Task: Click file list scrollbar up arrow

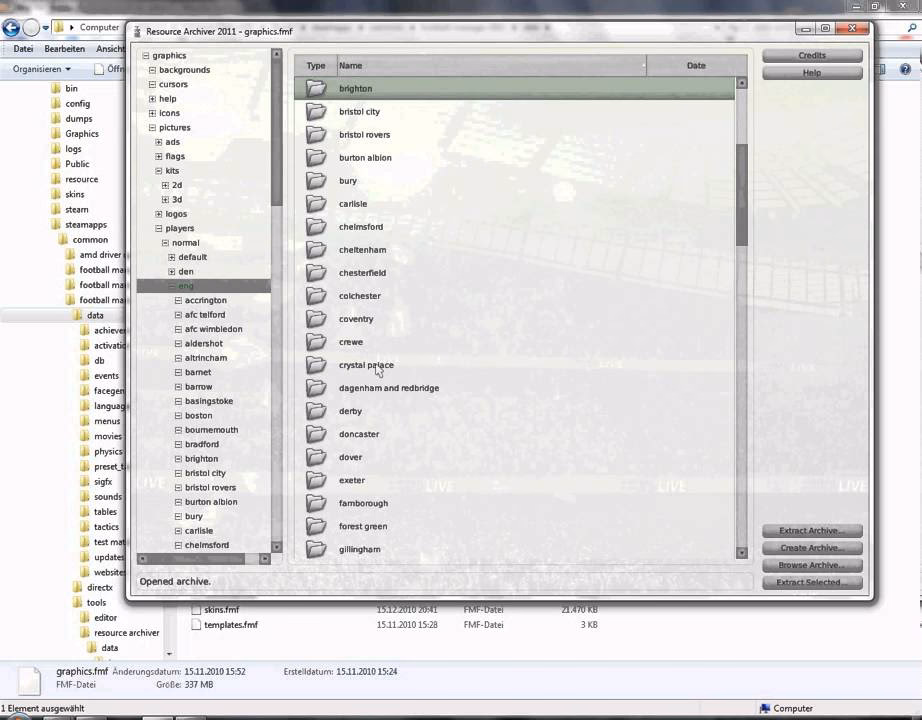Action: click(741, 83)
